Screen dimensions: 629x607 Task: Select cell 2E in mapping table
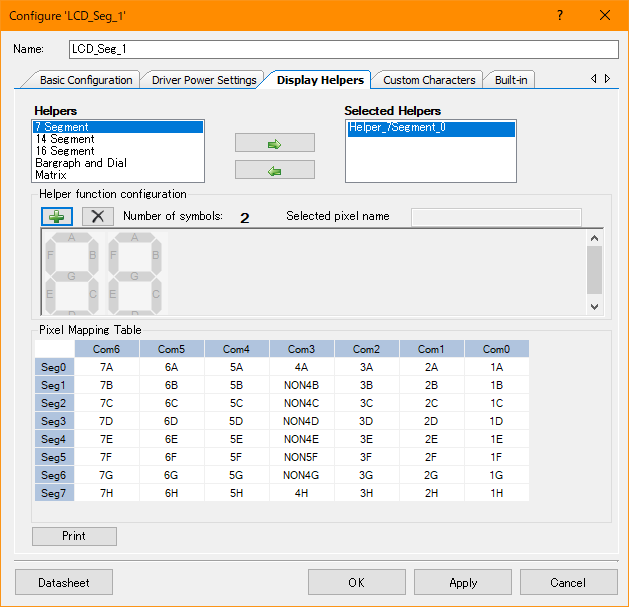click(432, 439)
